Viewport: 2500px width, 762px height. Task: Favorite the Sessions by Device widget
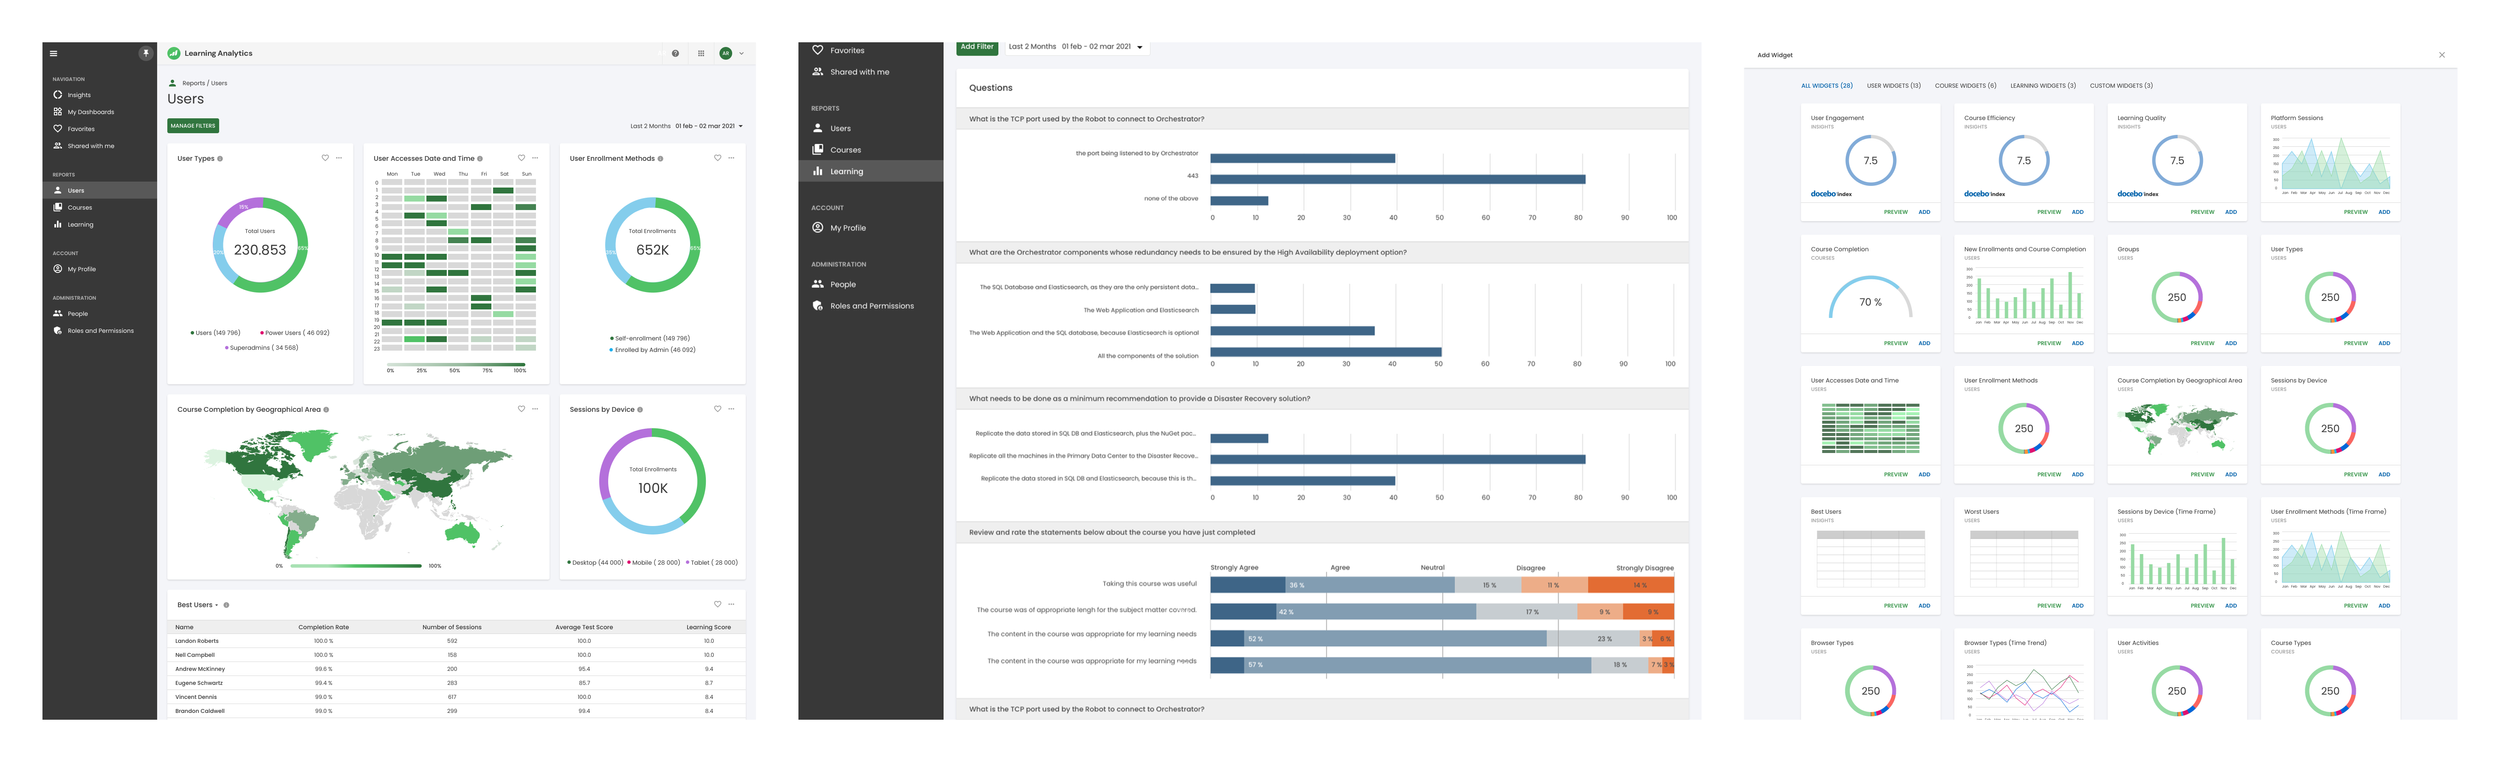click(x=717, y=409)
